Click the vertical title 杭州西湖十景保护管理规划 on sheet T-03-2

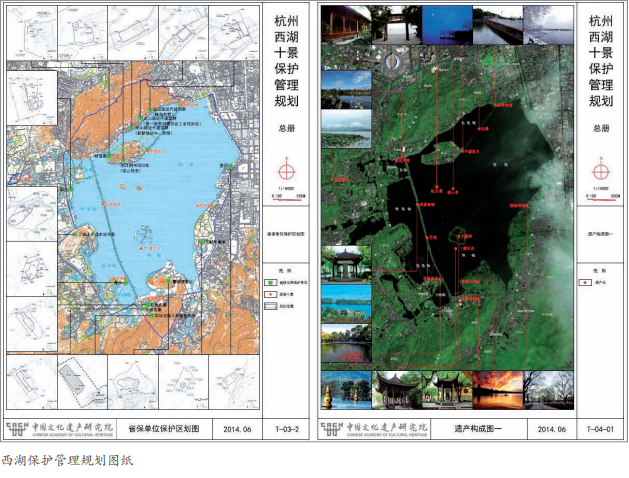click(286, 61)
